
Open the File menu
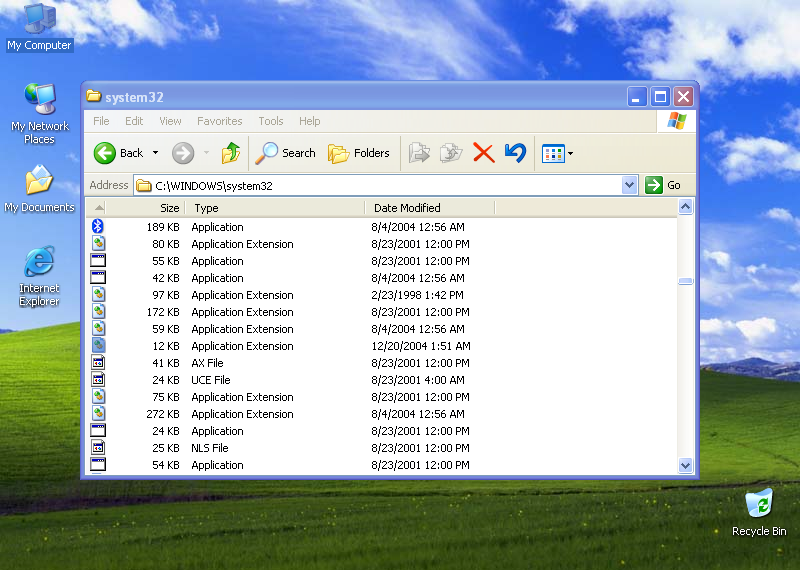coord(101,121)
